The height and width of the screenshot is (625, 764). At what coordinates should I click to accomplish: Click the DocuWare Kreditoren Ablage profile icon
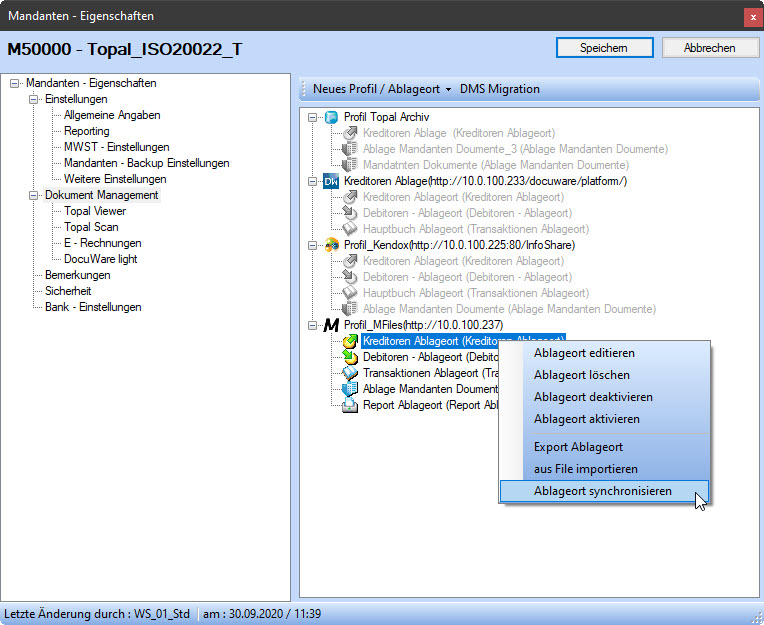coord(332,181)
